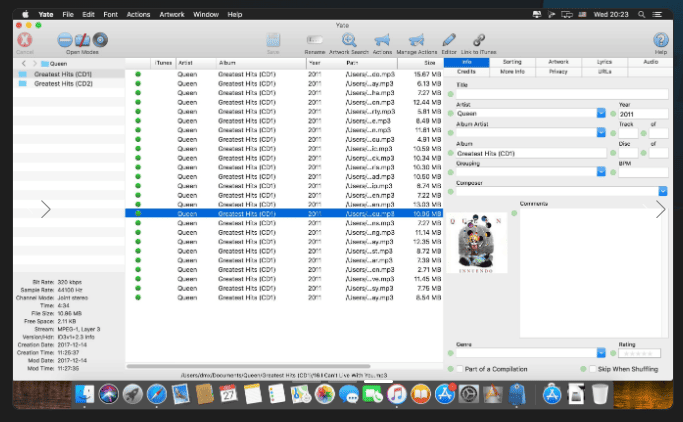Open the Font menu
The height and width of the screenshot is (422, 683).
(110, 14)
